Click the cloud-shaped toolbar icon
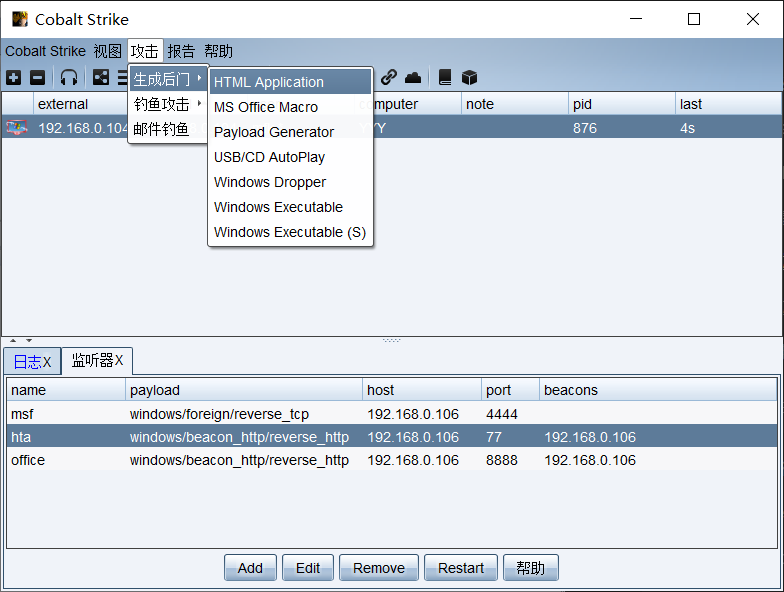Screen dimensions: 784x592 click(x=413, y=77)
